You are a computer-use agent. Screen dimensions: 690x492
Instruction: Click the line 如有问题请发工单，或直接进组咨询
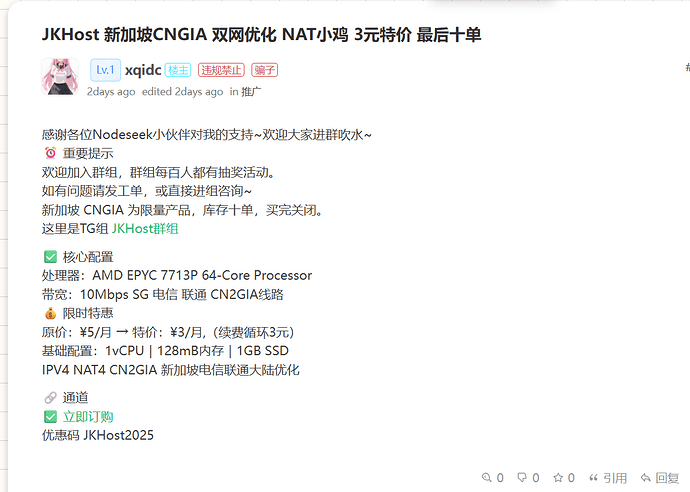147,191
